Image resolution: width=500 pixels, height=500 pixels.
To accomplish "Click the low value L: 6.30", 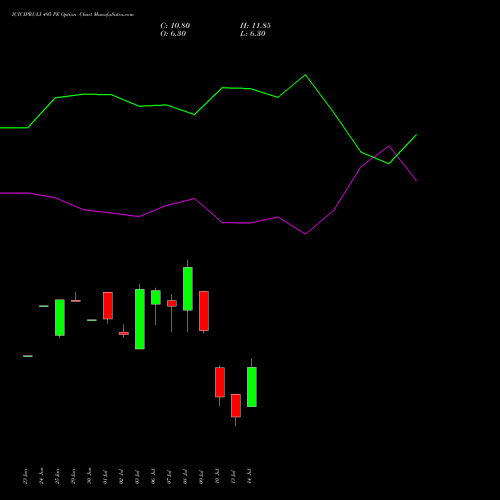I will [253, 34].
